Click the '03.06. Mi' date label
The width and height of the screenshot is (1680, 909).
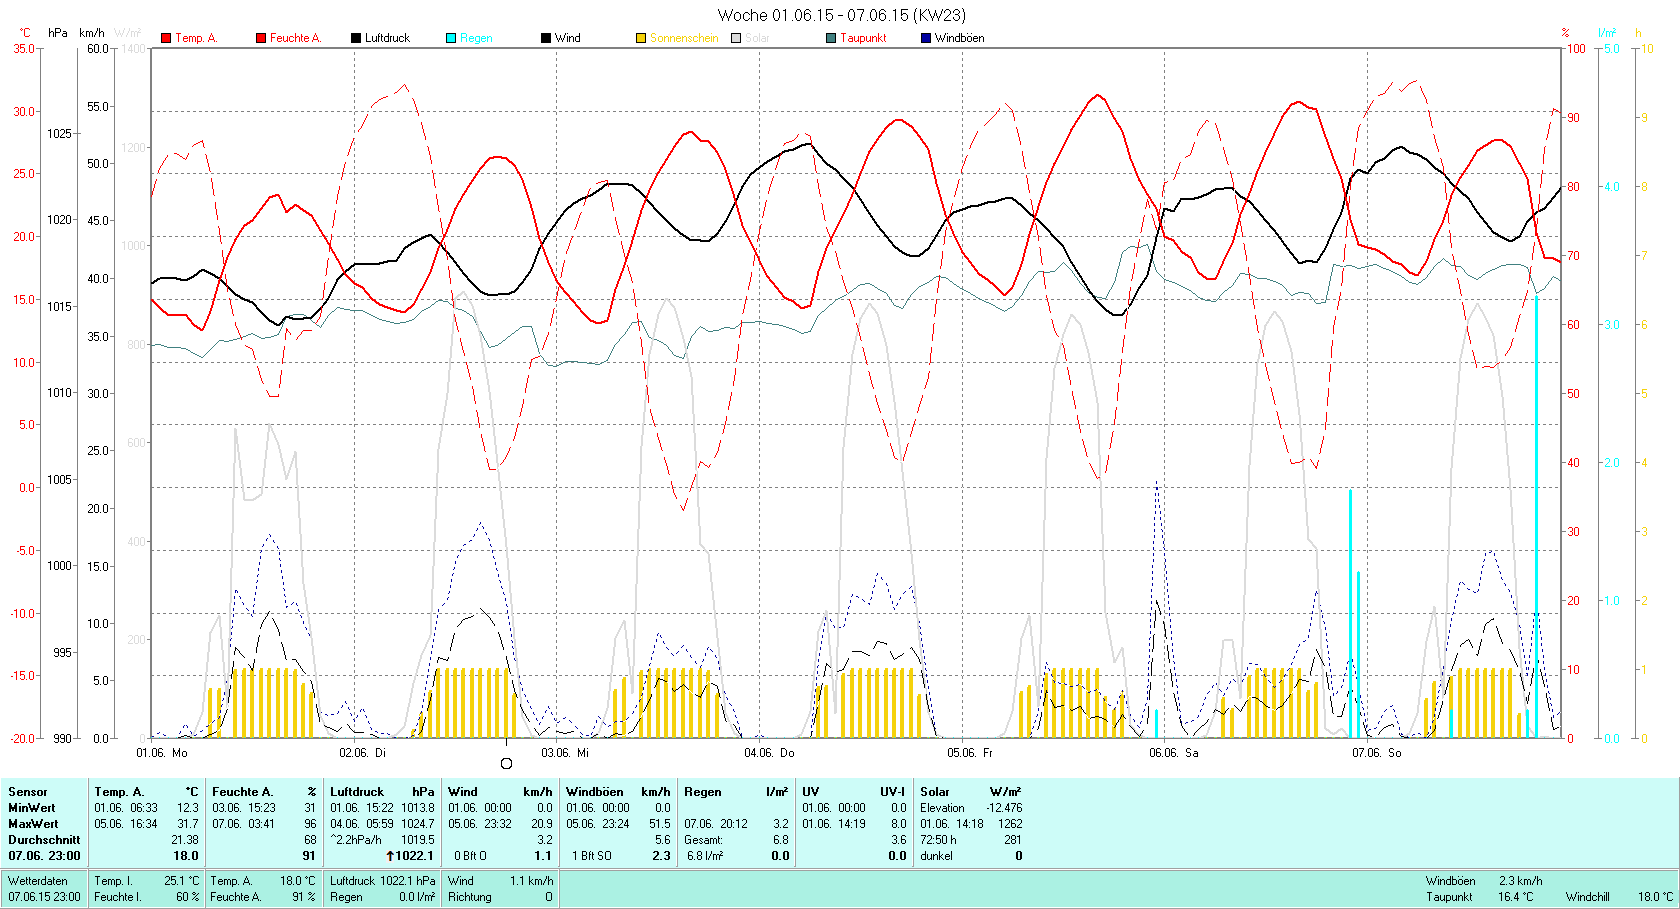point(565,753)
